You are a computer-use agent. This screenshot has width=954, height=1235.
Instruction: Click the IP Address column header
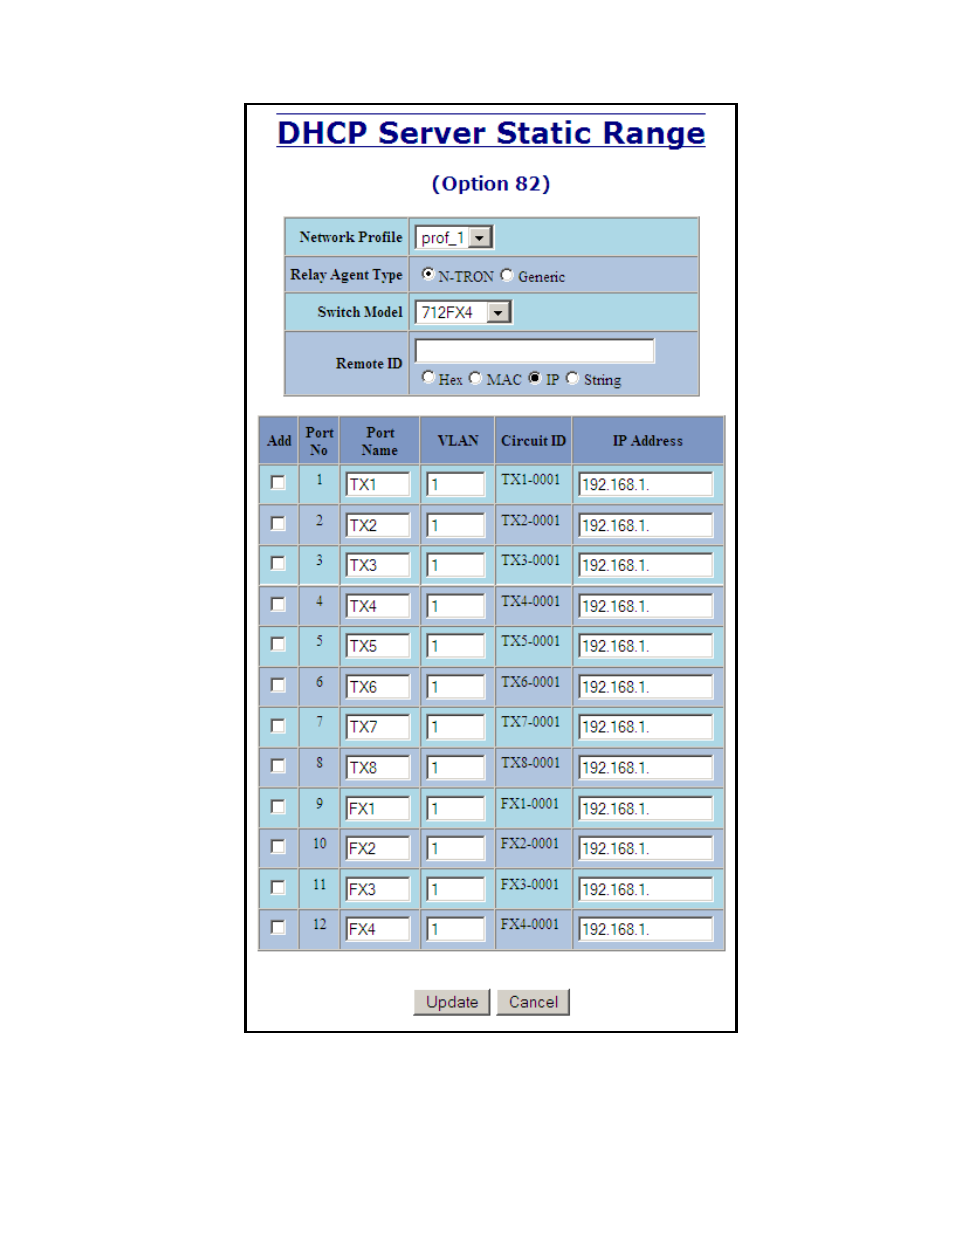coord(648,441)
